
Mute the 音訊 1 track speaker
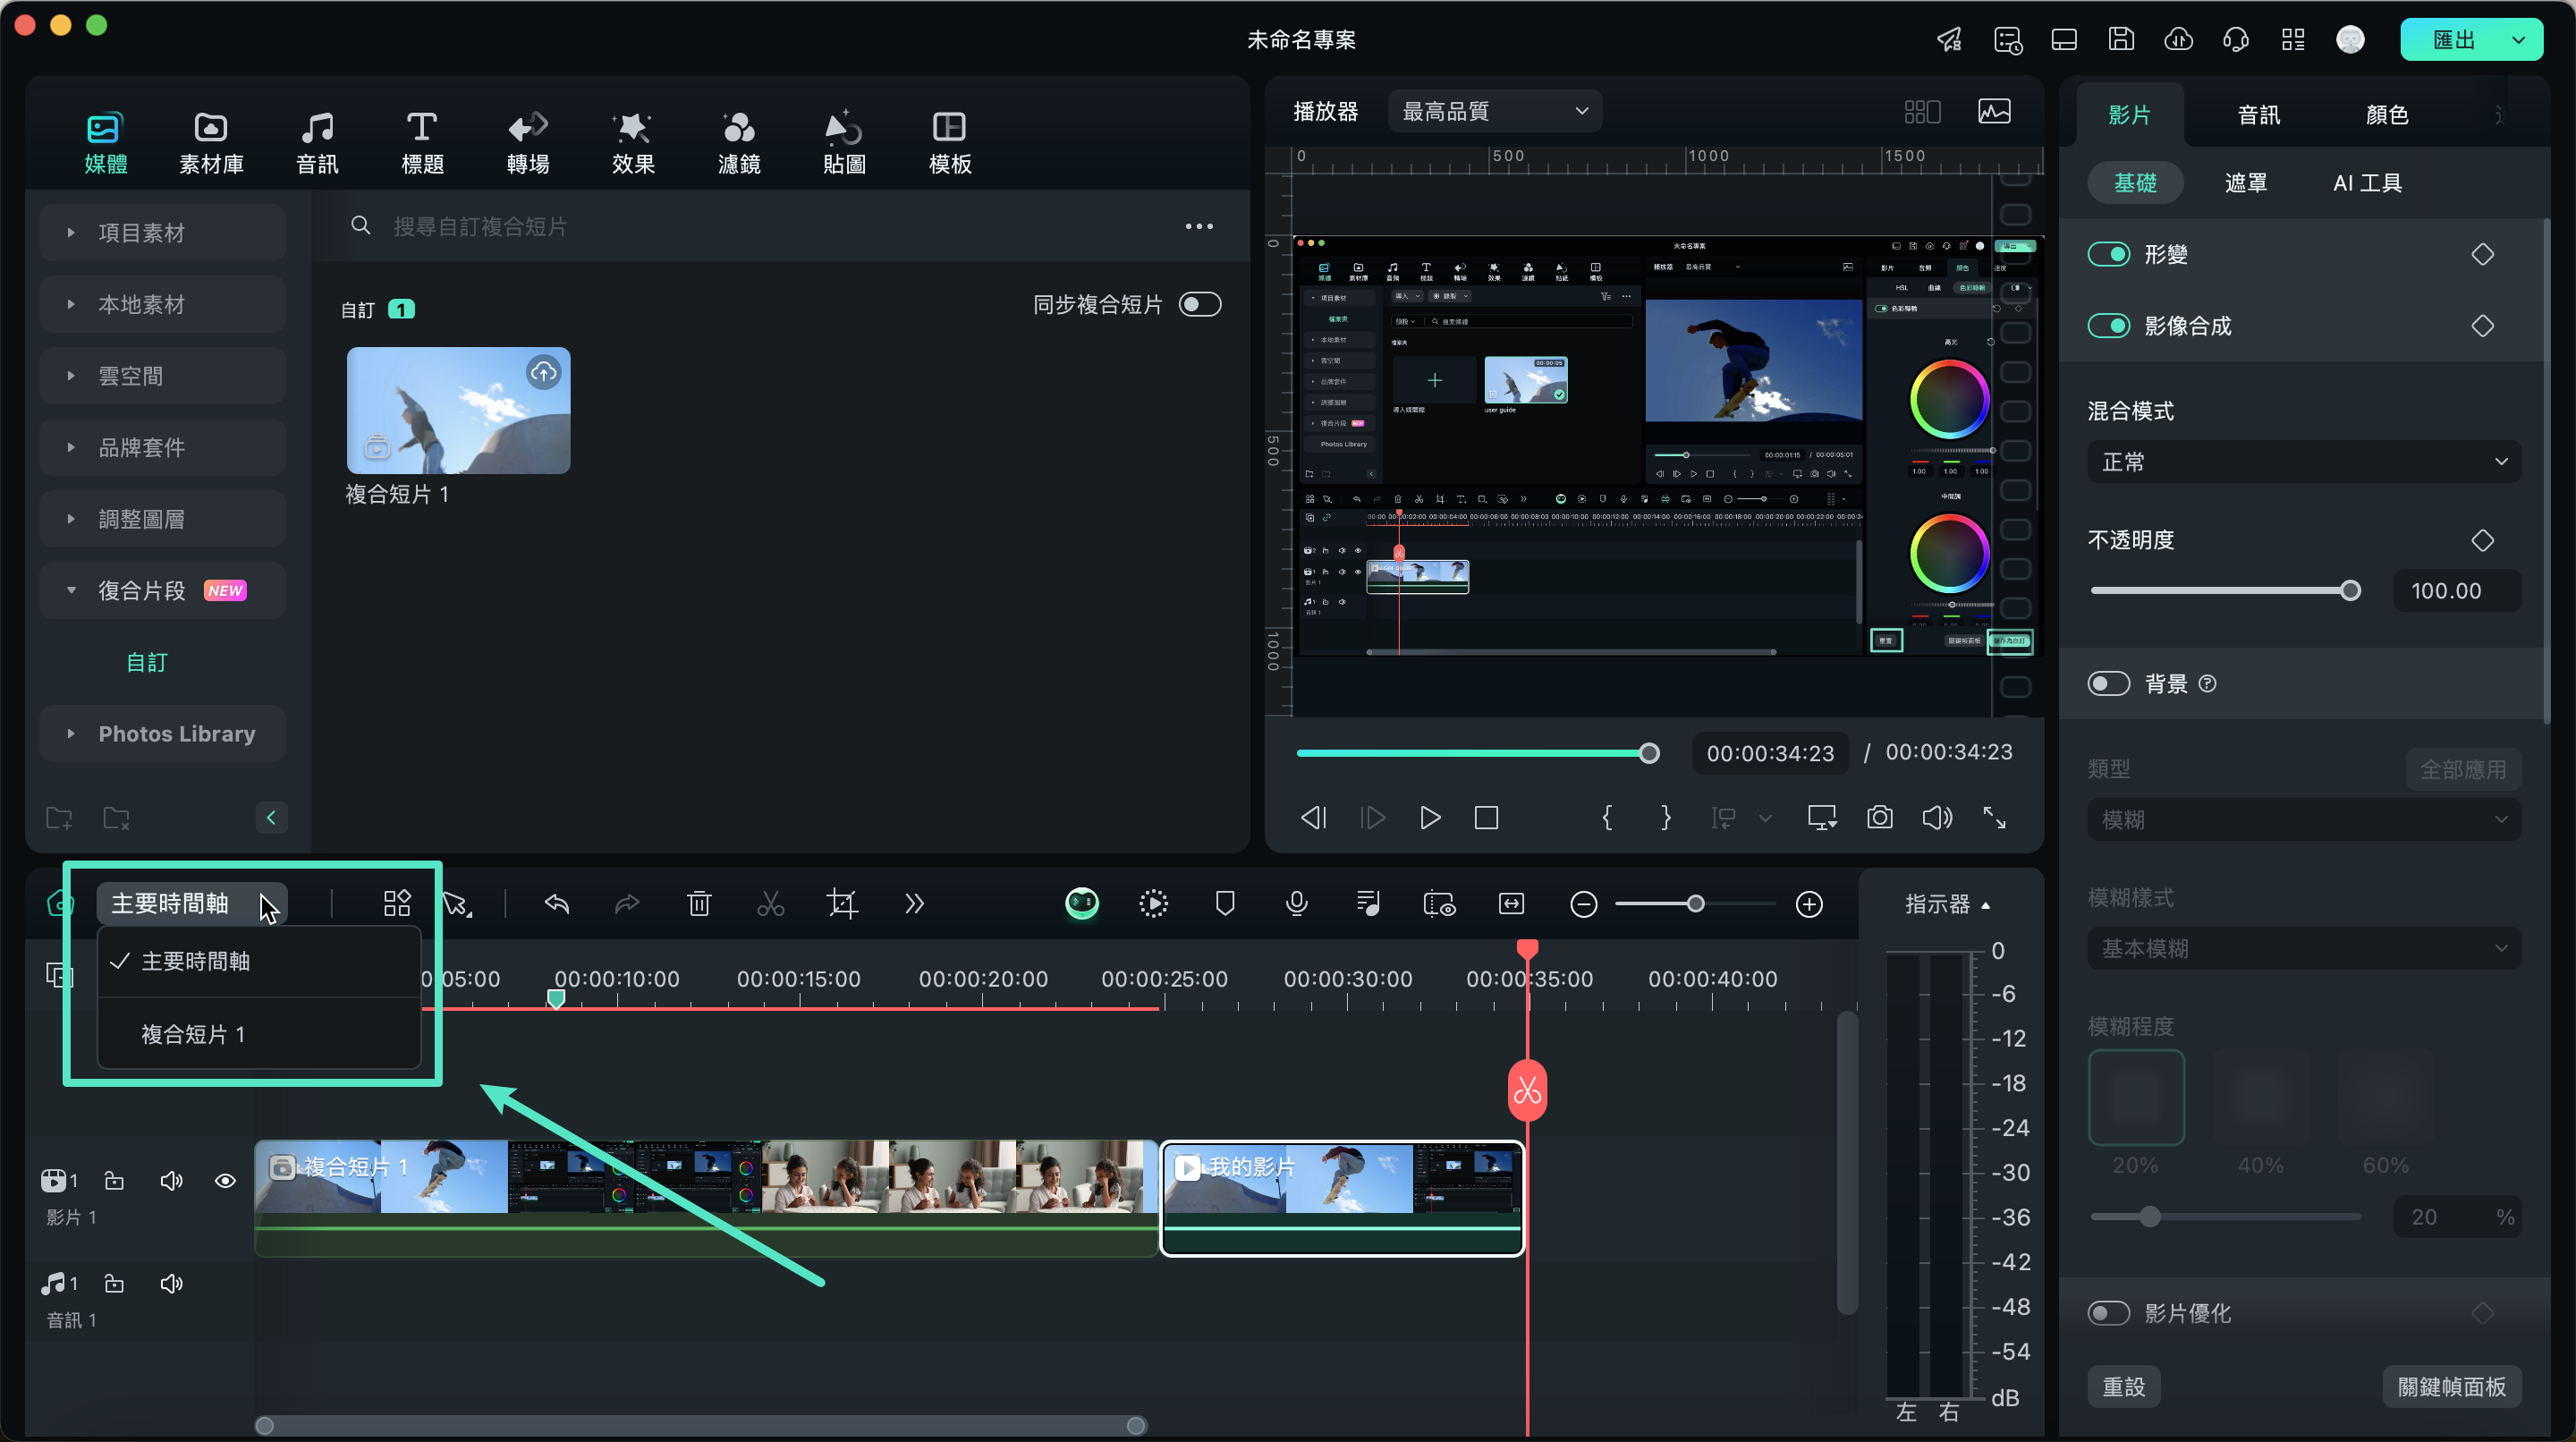point(171,1283)
